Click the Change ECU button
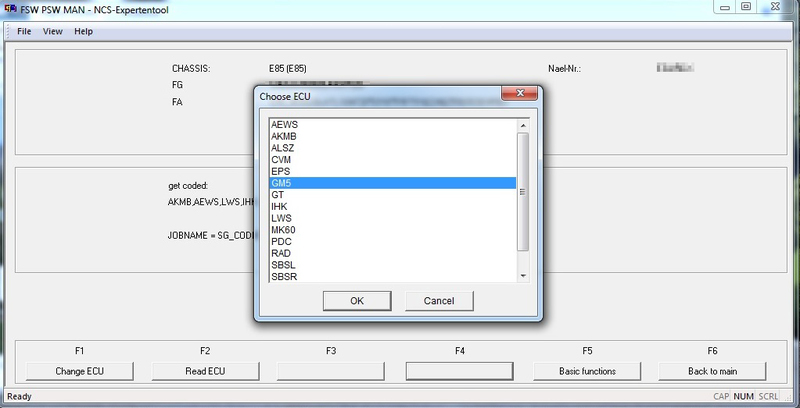800x408 pixels. [79, 371]
